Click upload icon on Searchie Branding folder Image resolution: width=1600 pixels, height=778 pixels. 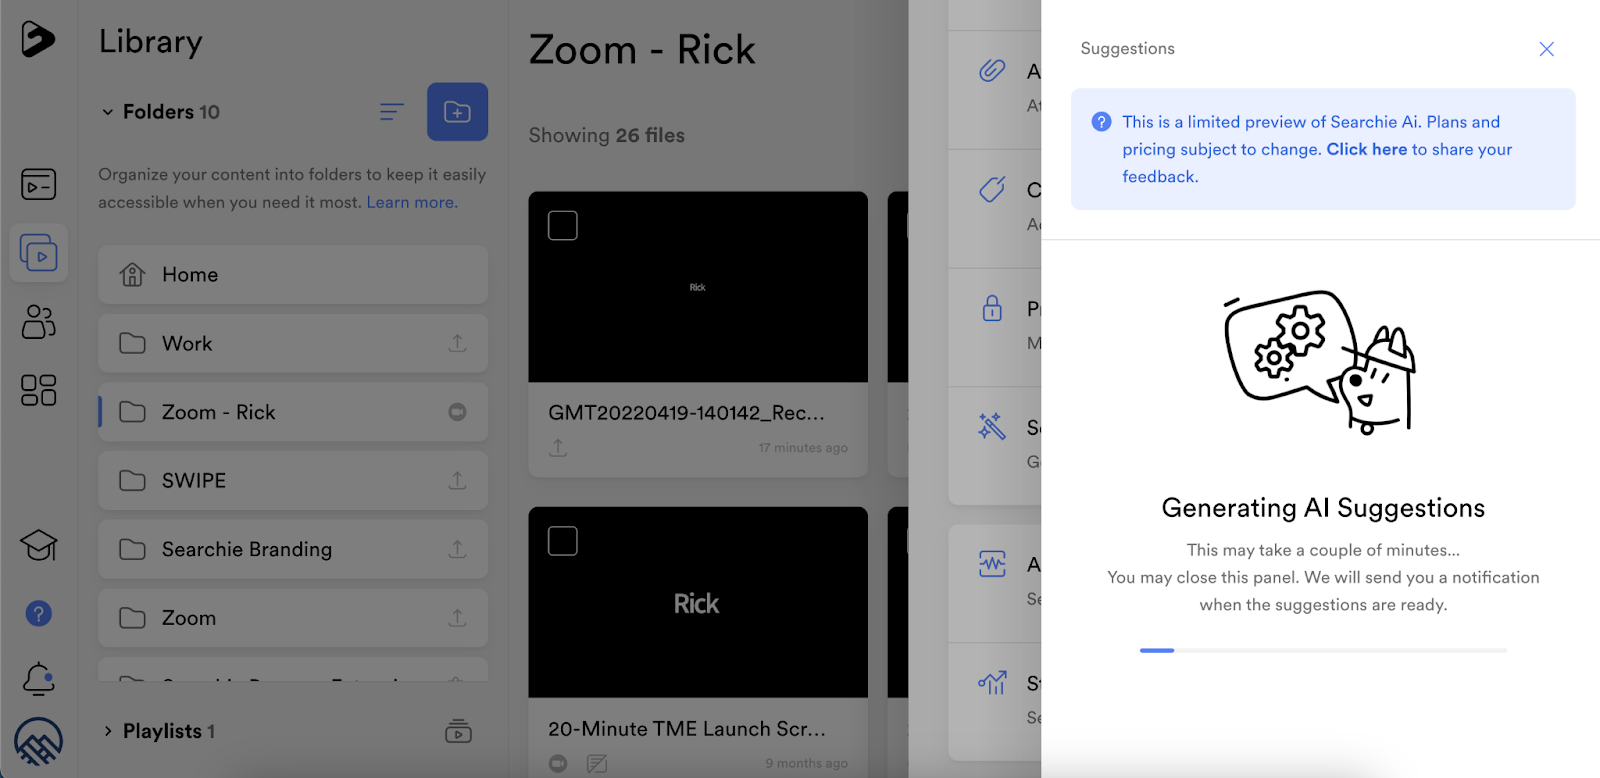point(457,549)
